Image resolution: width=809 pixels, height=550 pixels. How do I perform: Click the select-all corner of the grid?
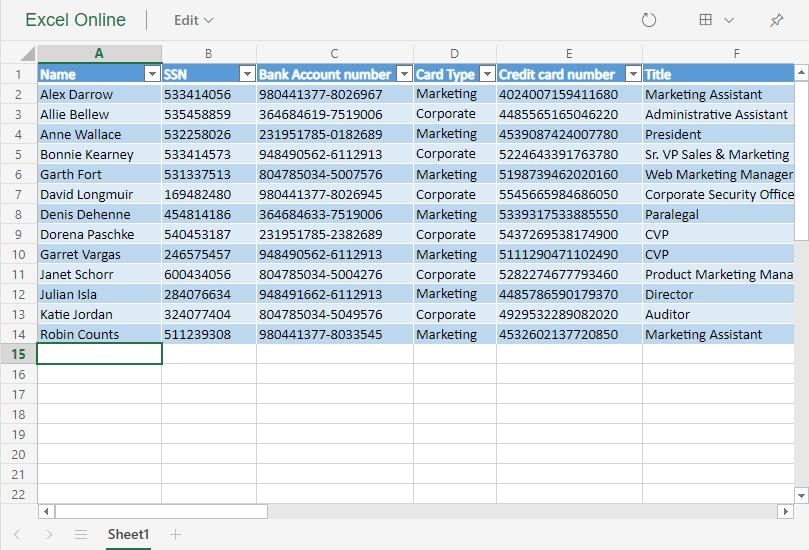pos(18,53)
